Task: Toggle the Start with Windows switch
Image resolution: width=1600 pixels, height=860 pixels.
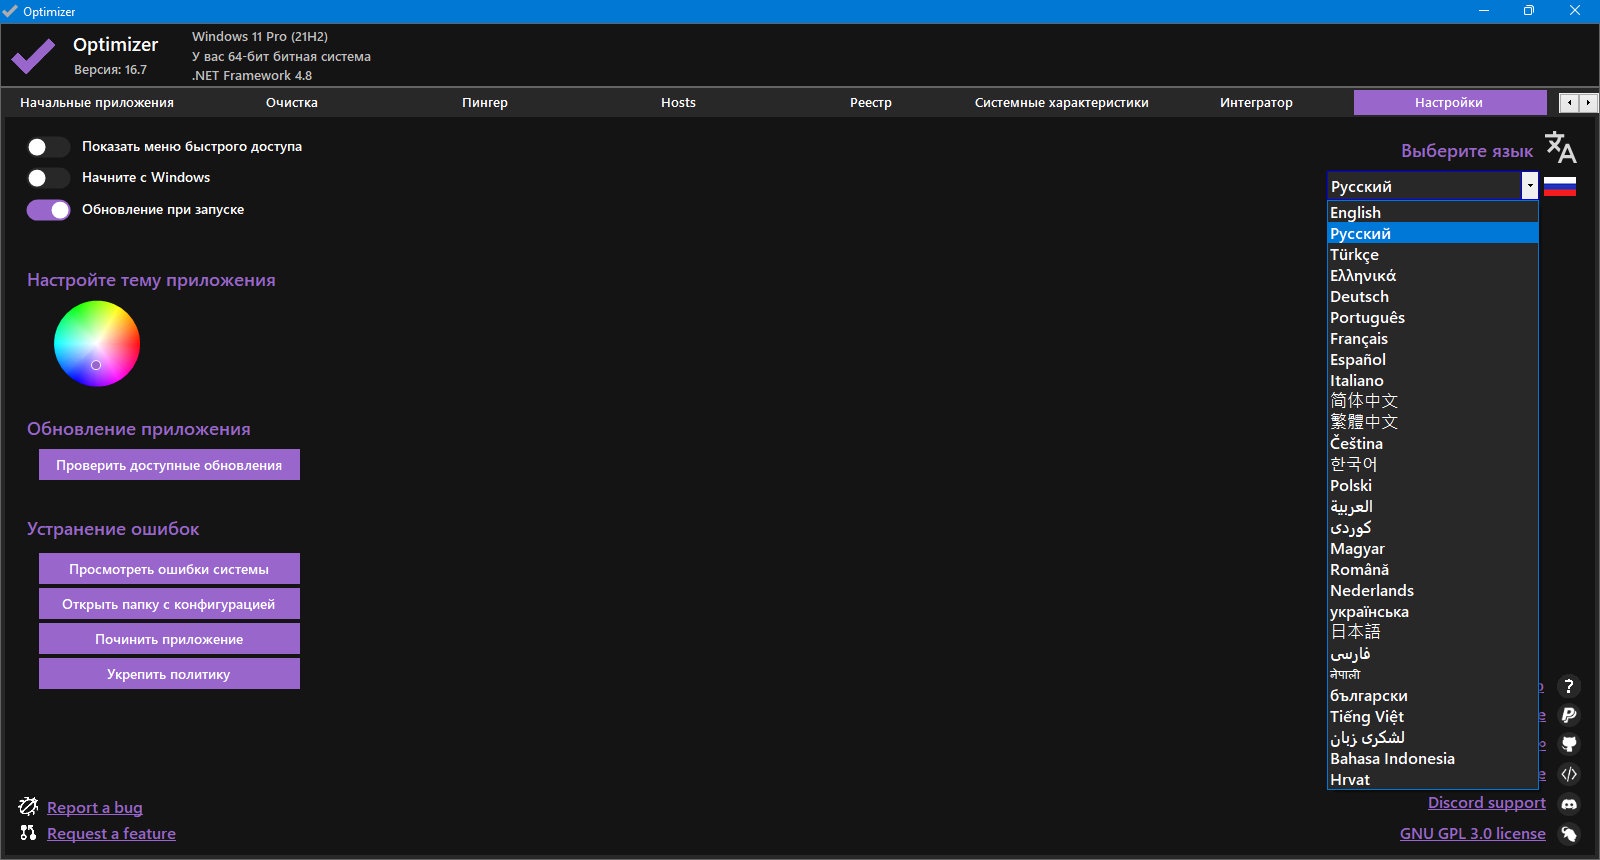Action: pos(48,178)
